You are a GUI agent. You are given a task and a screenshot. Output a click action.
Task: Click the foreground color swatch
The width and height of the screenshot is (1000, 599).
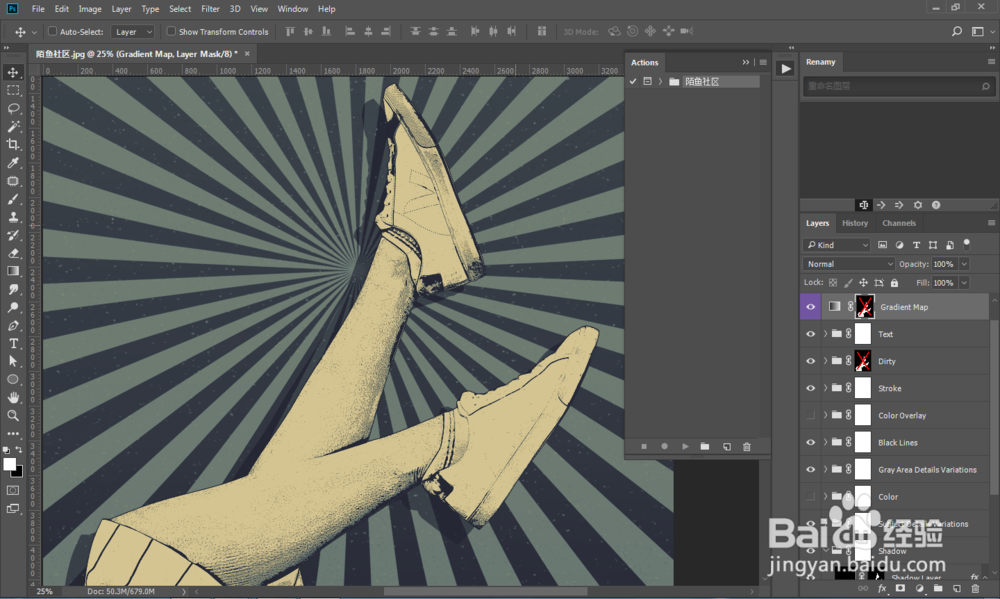(9, 464)
